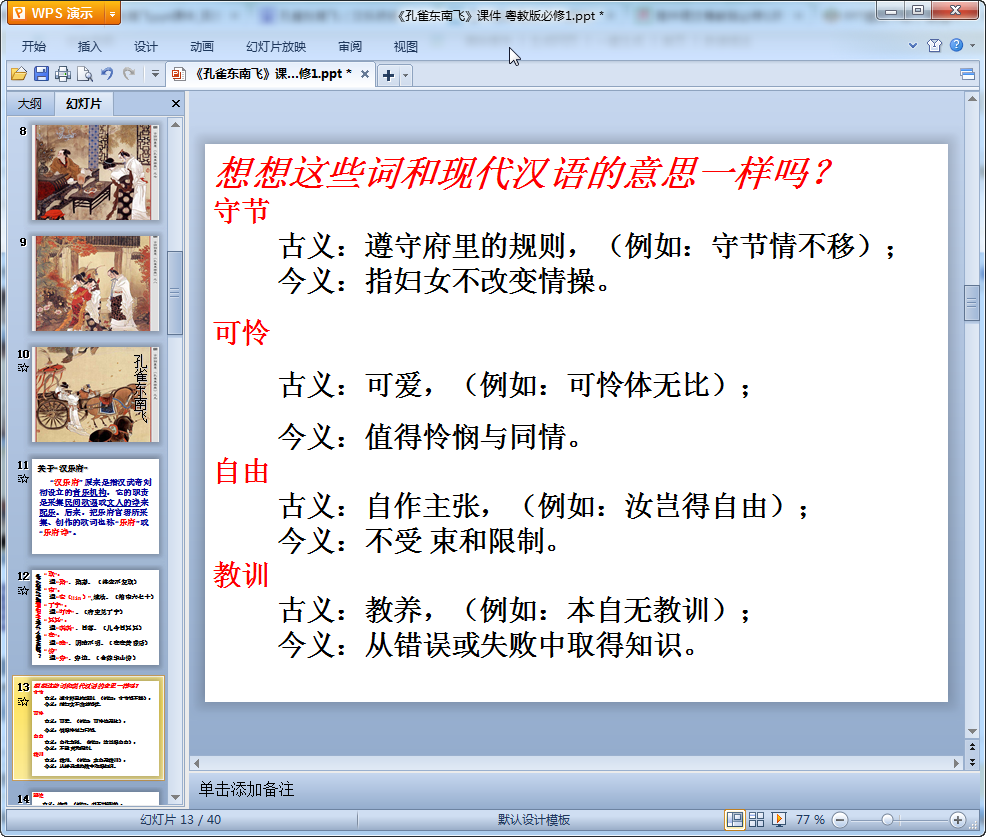The width and height of the screenshot is (986, 837).
Task: Switch to slide sorter view icon
Action: 756,819
